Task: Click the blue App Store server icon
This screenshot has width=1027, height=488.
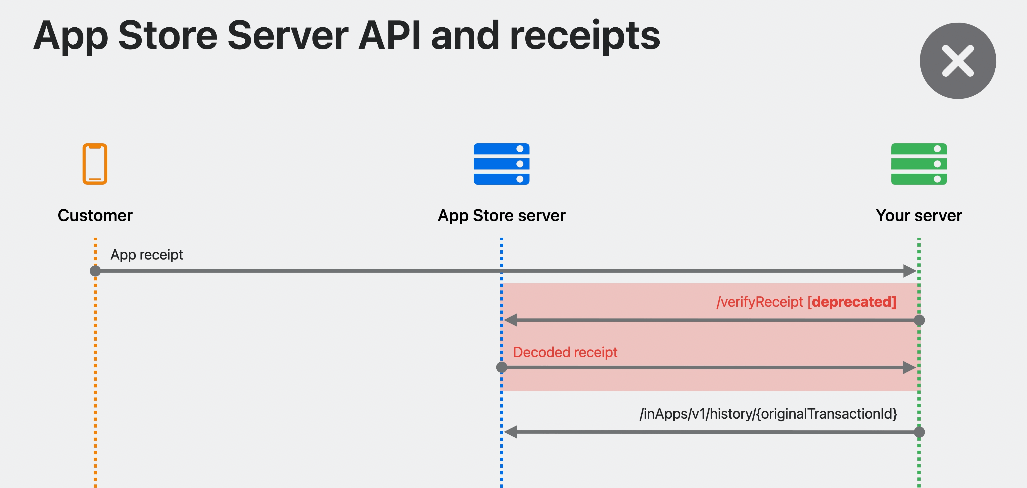Action: point(502,164)
